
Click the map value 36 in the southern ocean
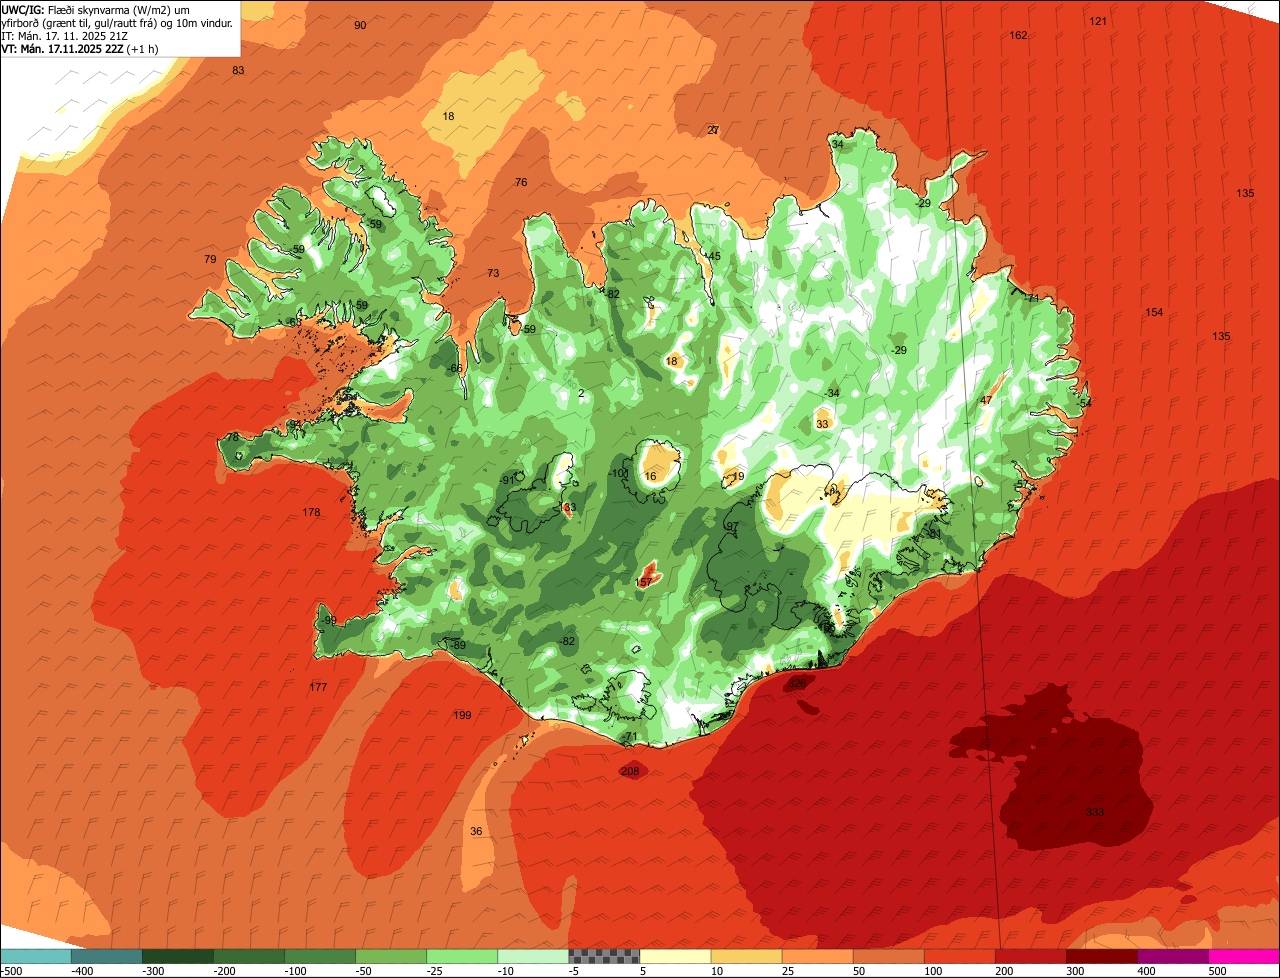tap(476, 831)
